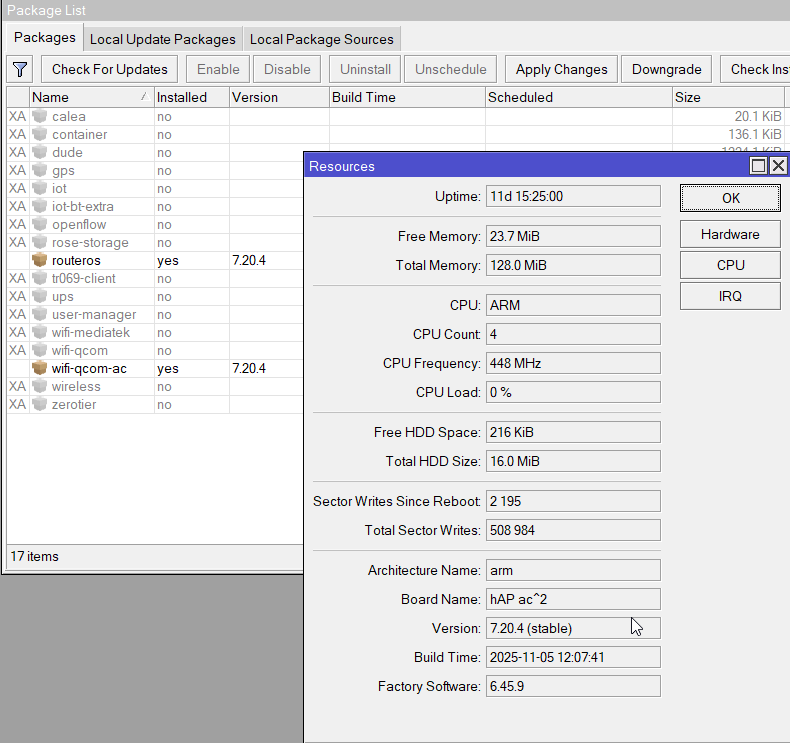This screenshot has width=790, height=743.
Task: Sort by the Build Time column header
Action: tap(407, 97)
